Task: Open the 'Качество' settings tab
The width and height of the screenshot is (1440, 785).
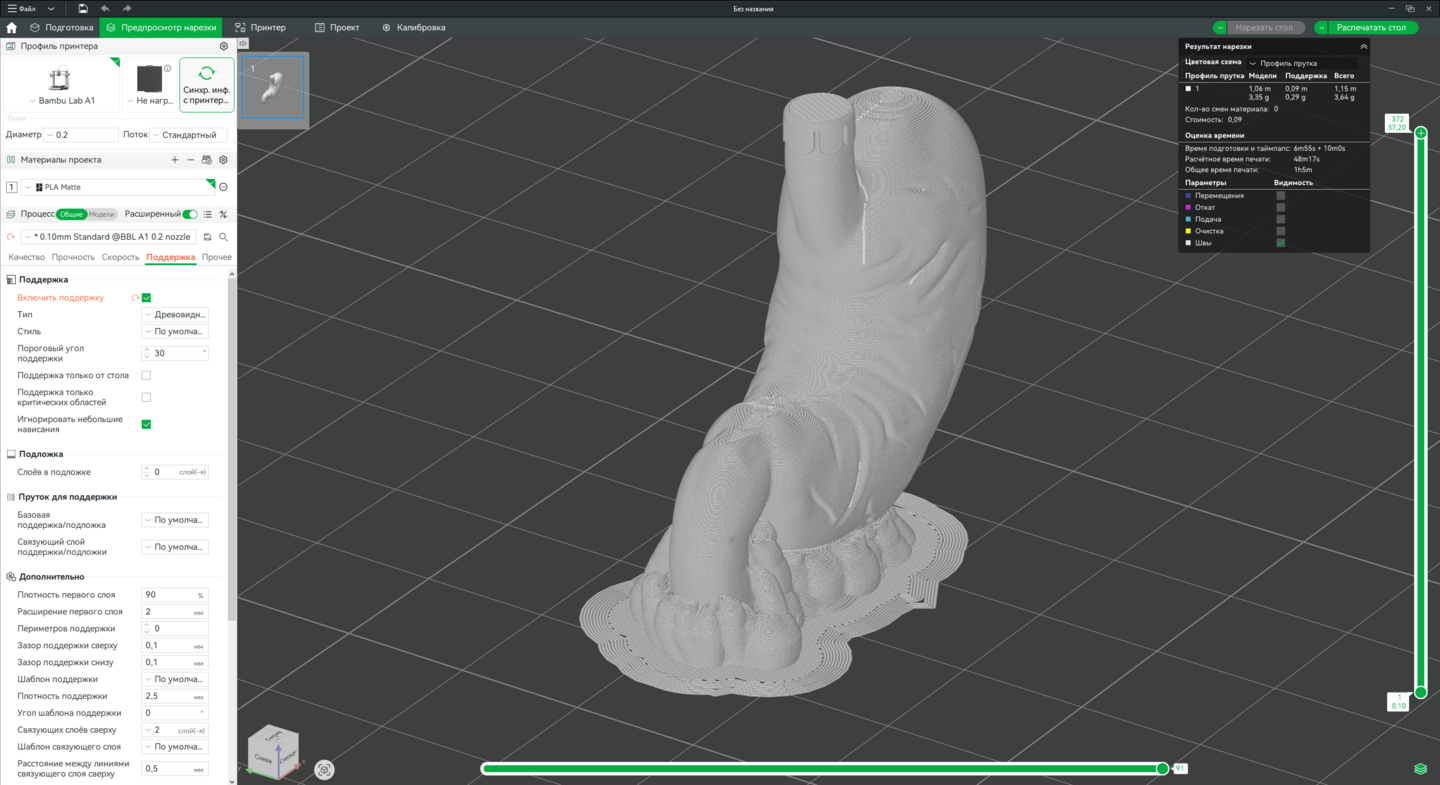Action: coord(26,257)
